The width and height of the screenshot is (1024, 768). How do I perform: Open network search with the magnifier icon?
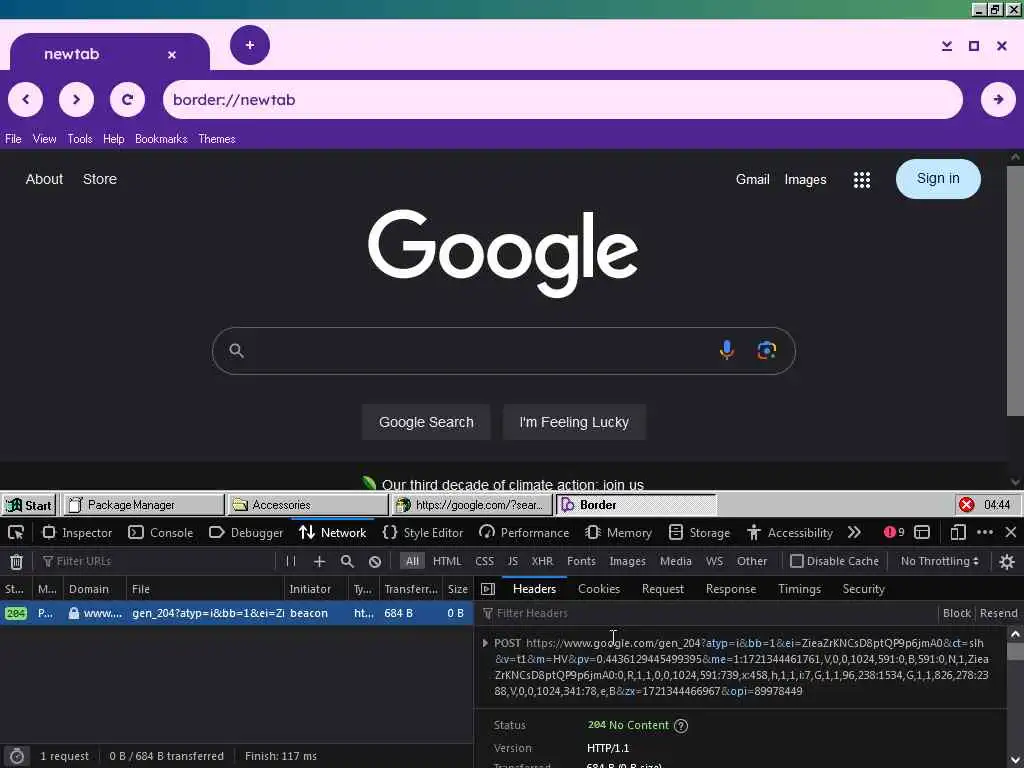click(x=347, y=561)
